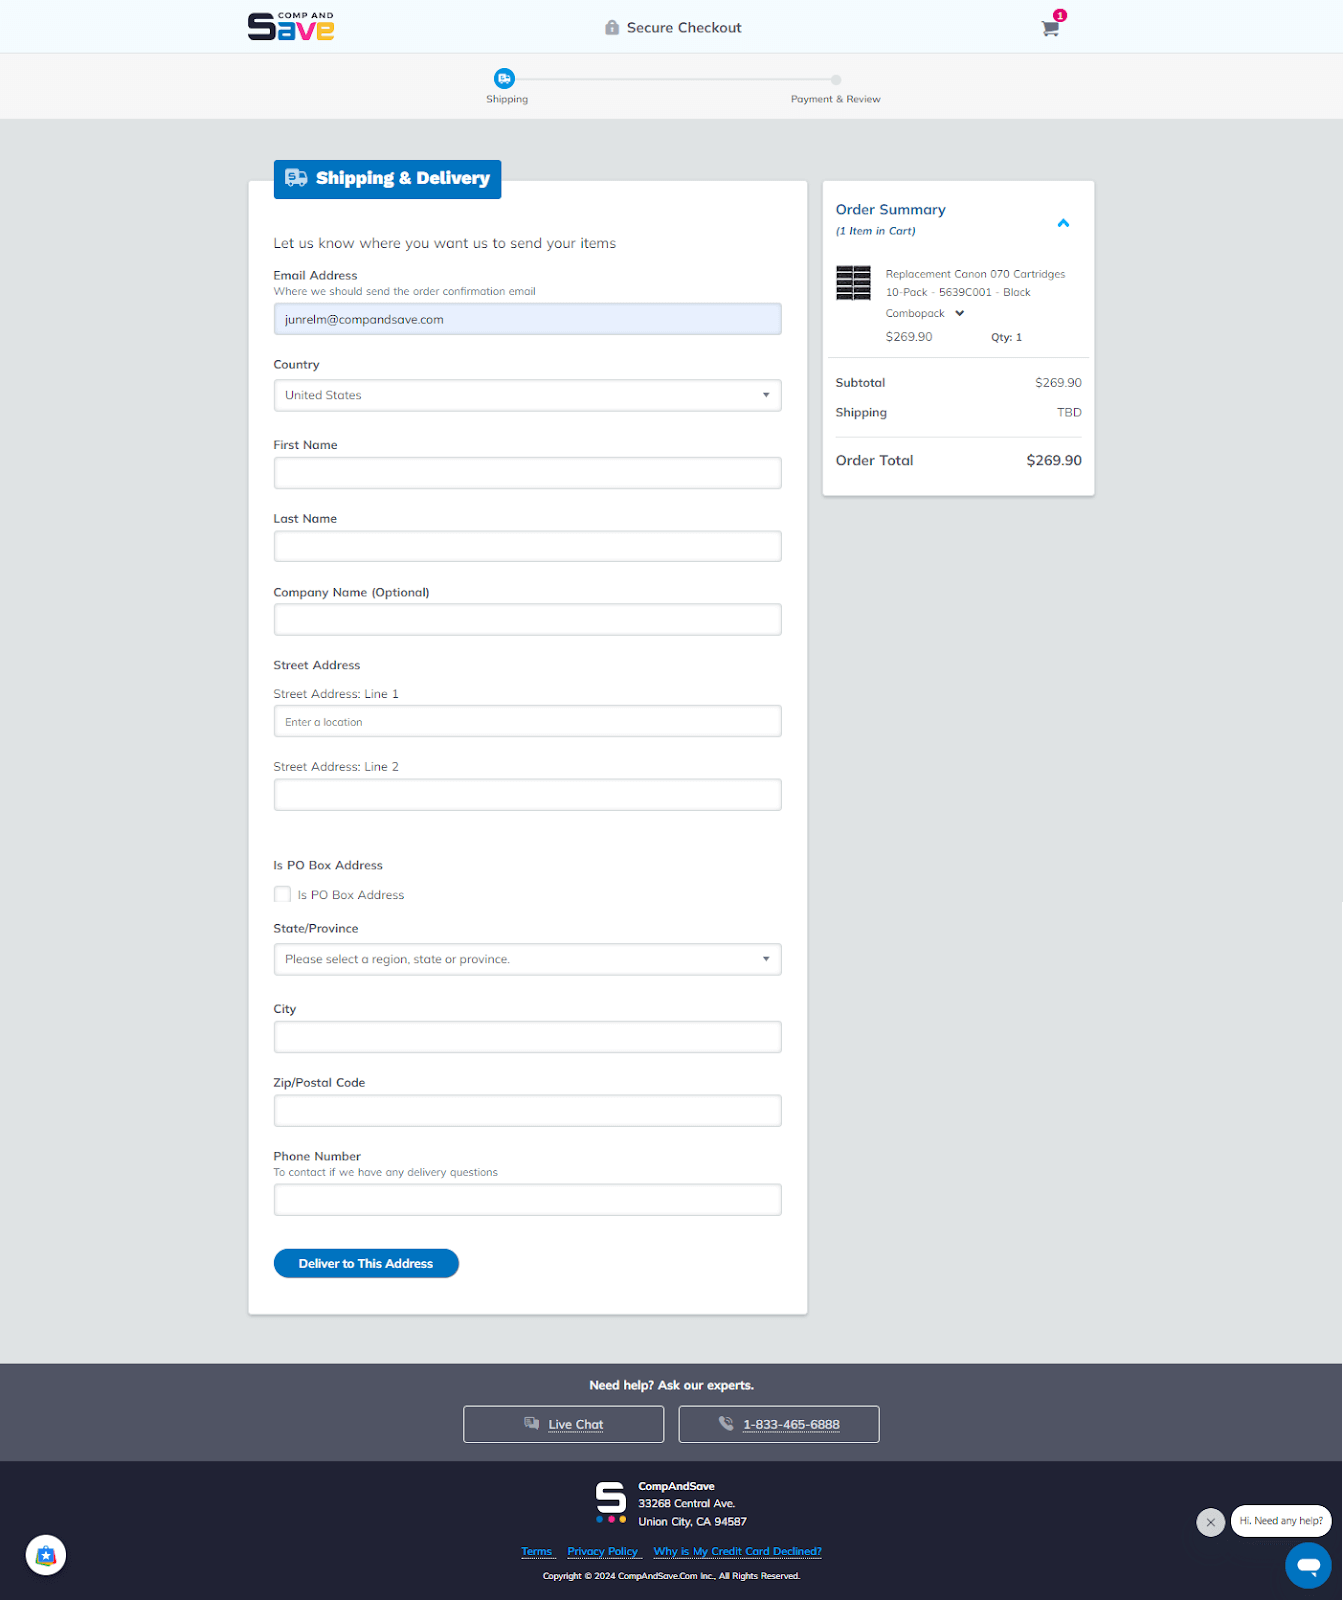
Task: Dismiss the 'Need any help?' popup
Action: [1210, 1522]
